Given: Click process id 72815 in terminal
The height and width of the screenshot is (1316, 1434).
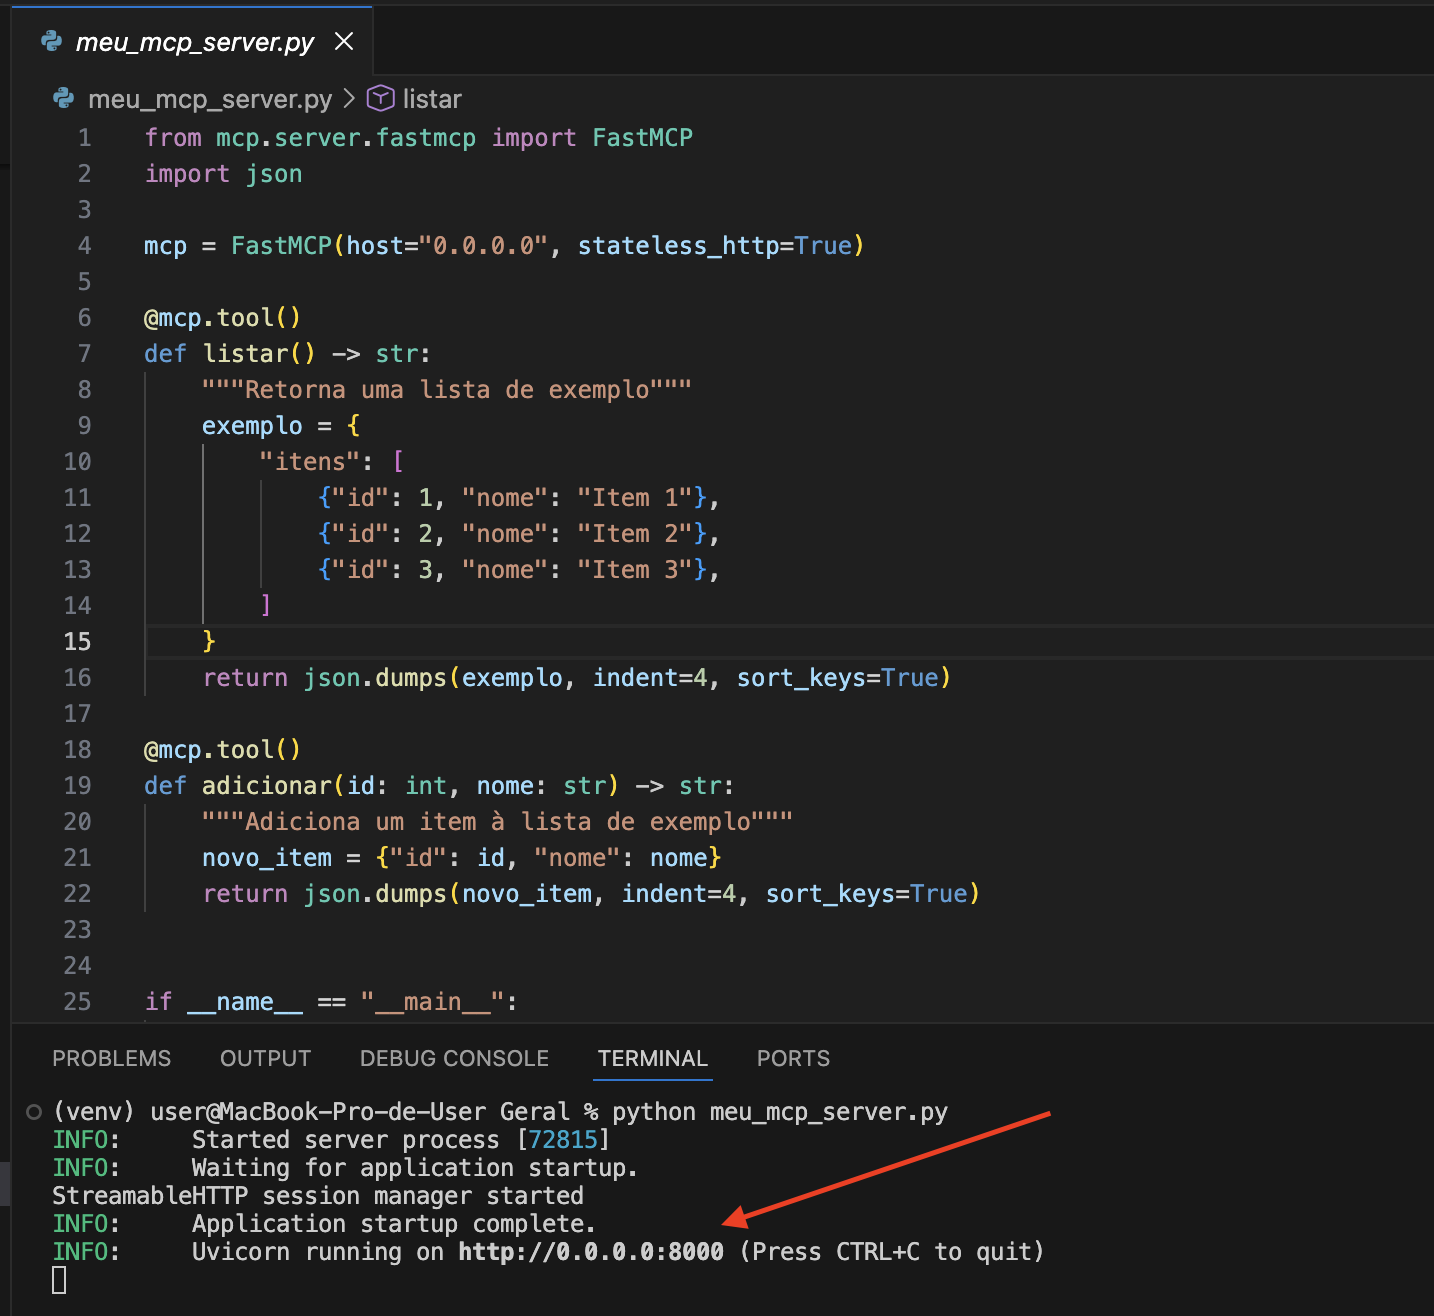Looking at the screenshot, I should [563, 1140].
